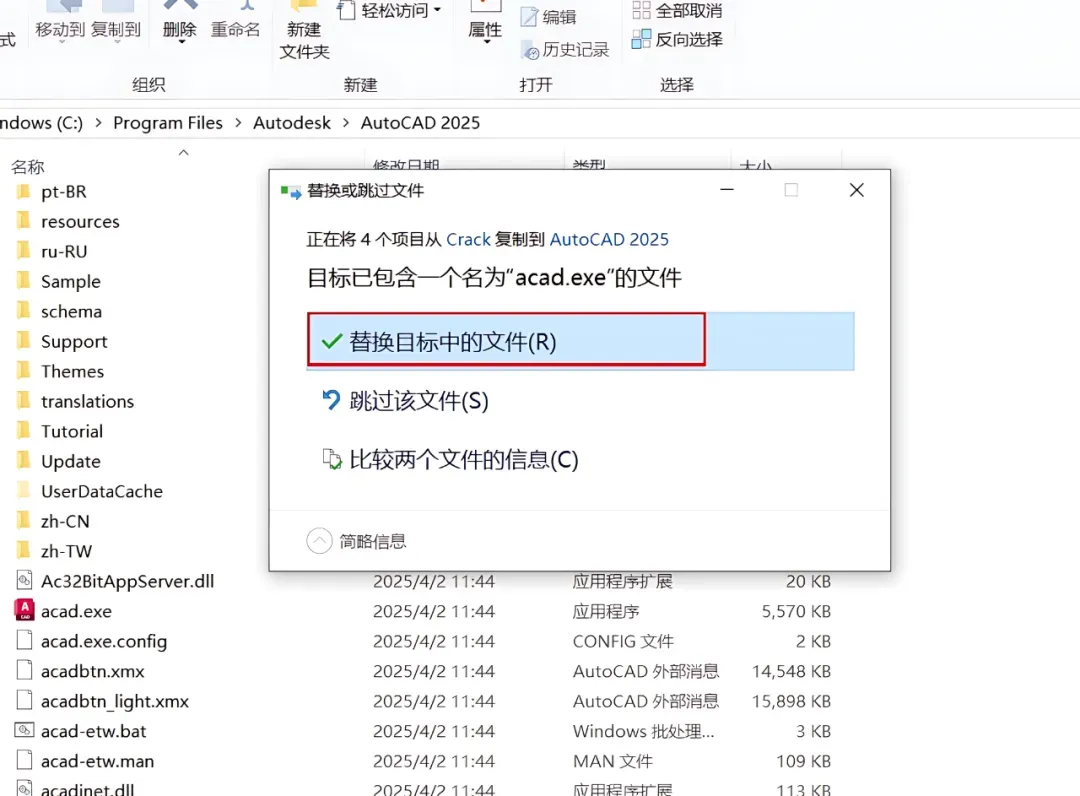Viewport: 1080px width, 796px height.
Task: Select the schema folder
Action: (x=71, y=311)
